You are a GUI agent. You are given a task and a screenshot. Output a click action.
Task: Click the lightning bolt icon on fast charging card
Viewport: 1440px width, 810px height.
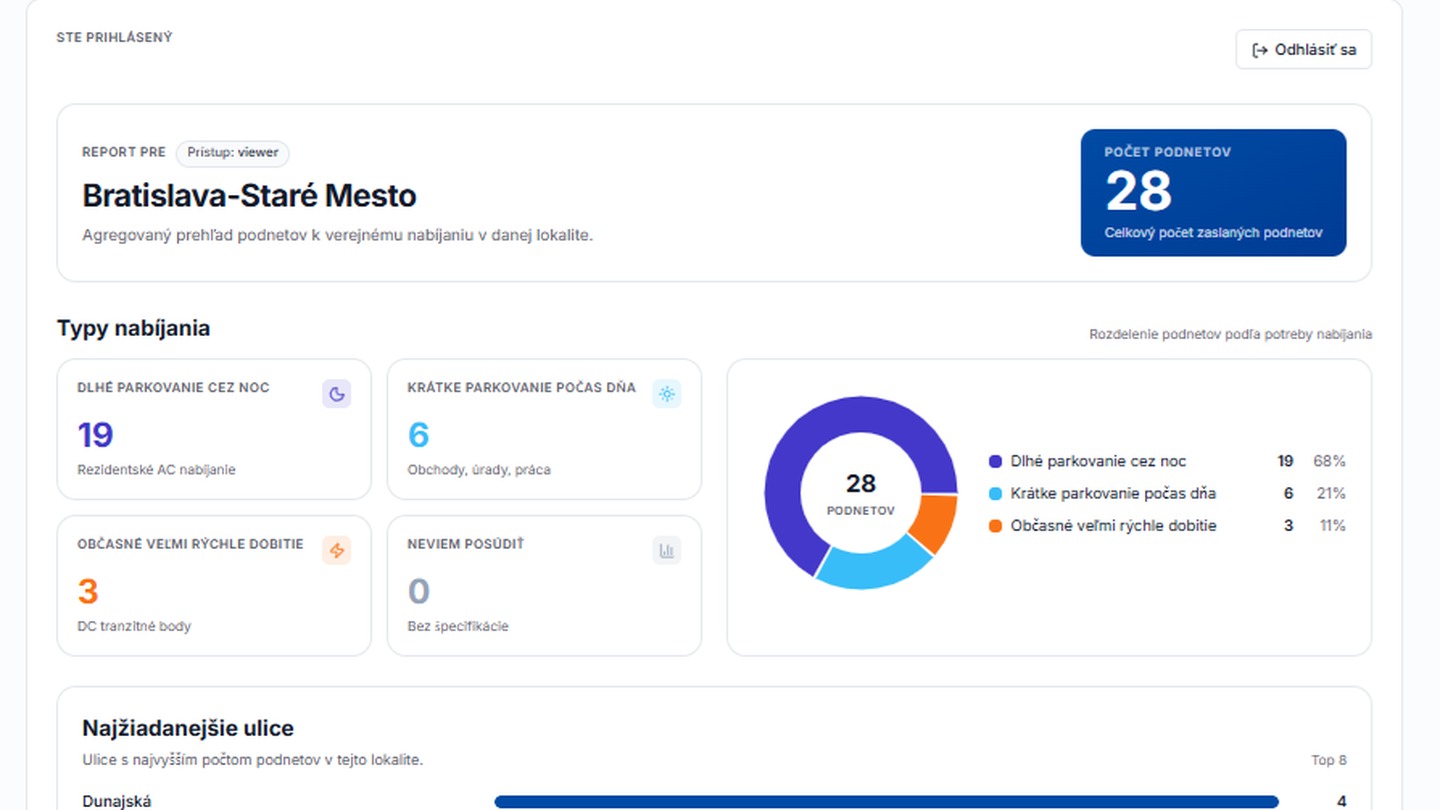pos(337,550)
